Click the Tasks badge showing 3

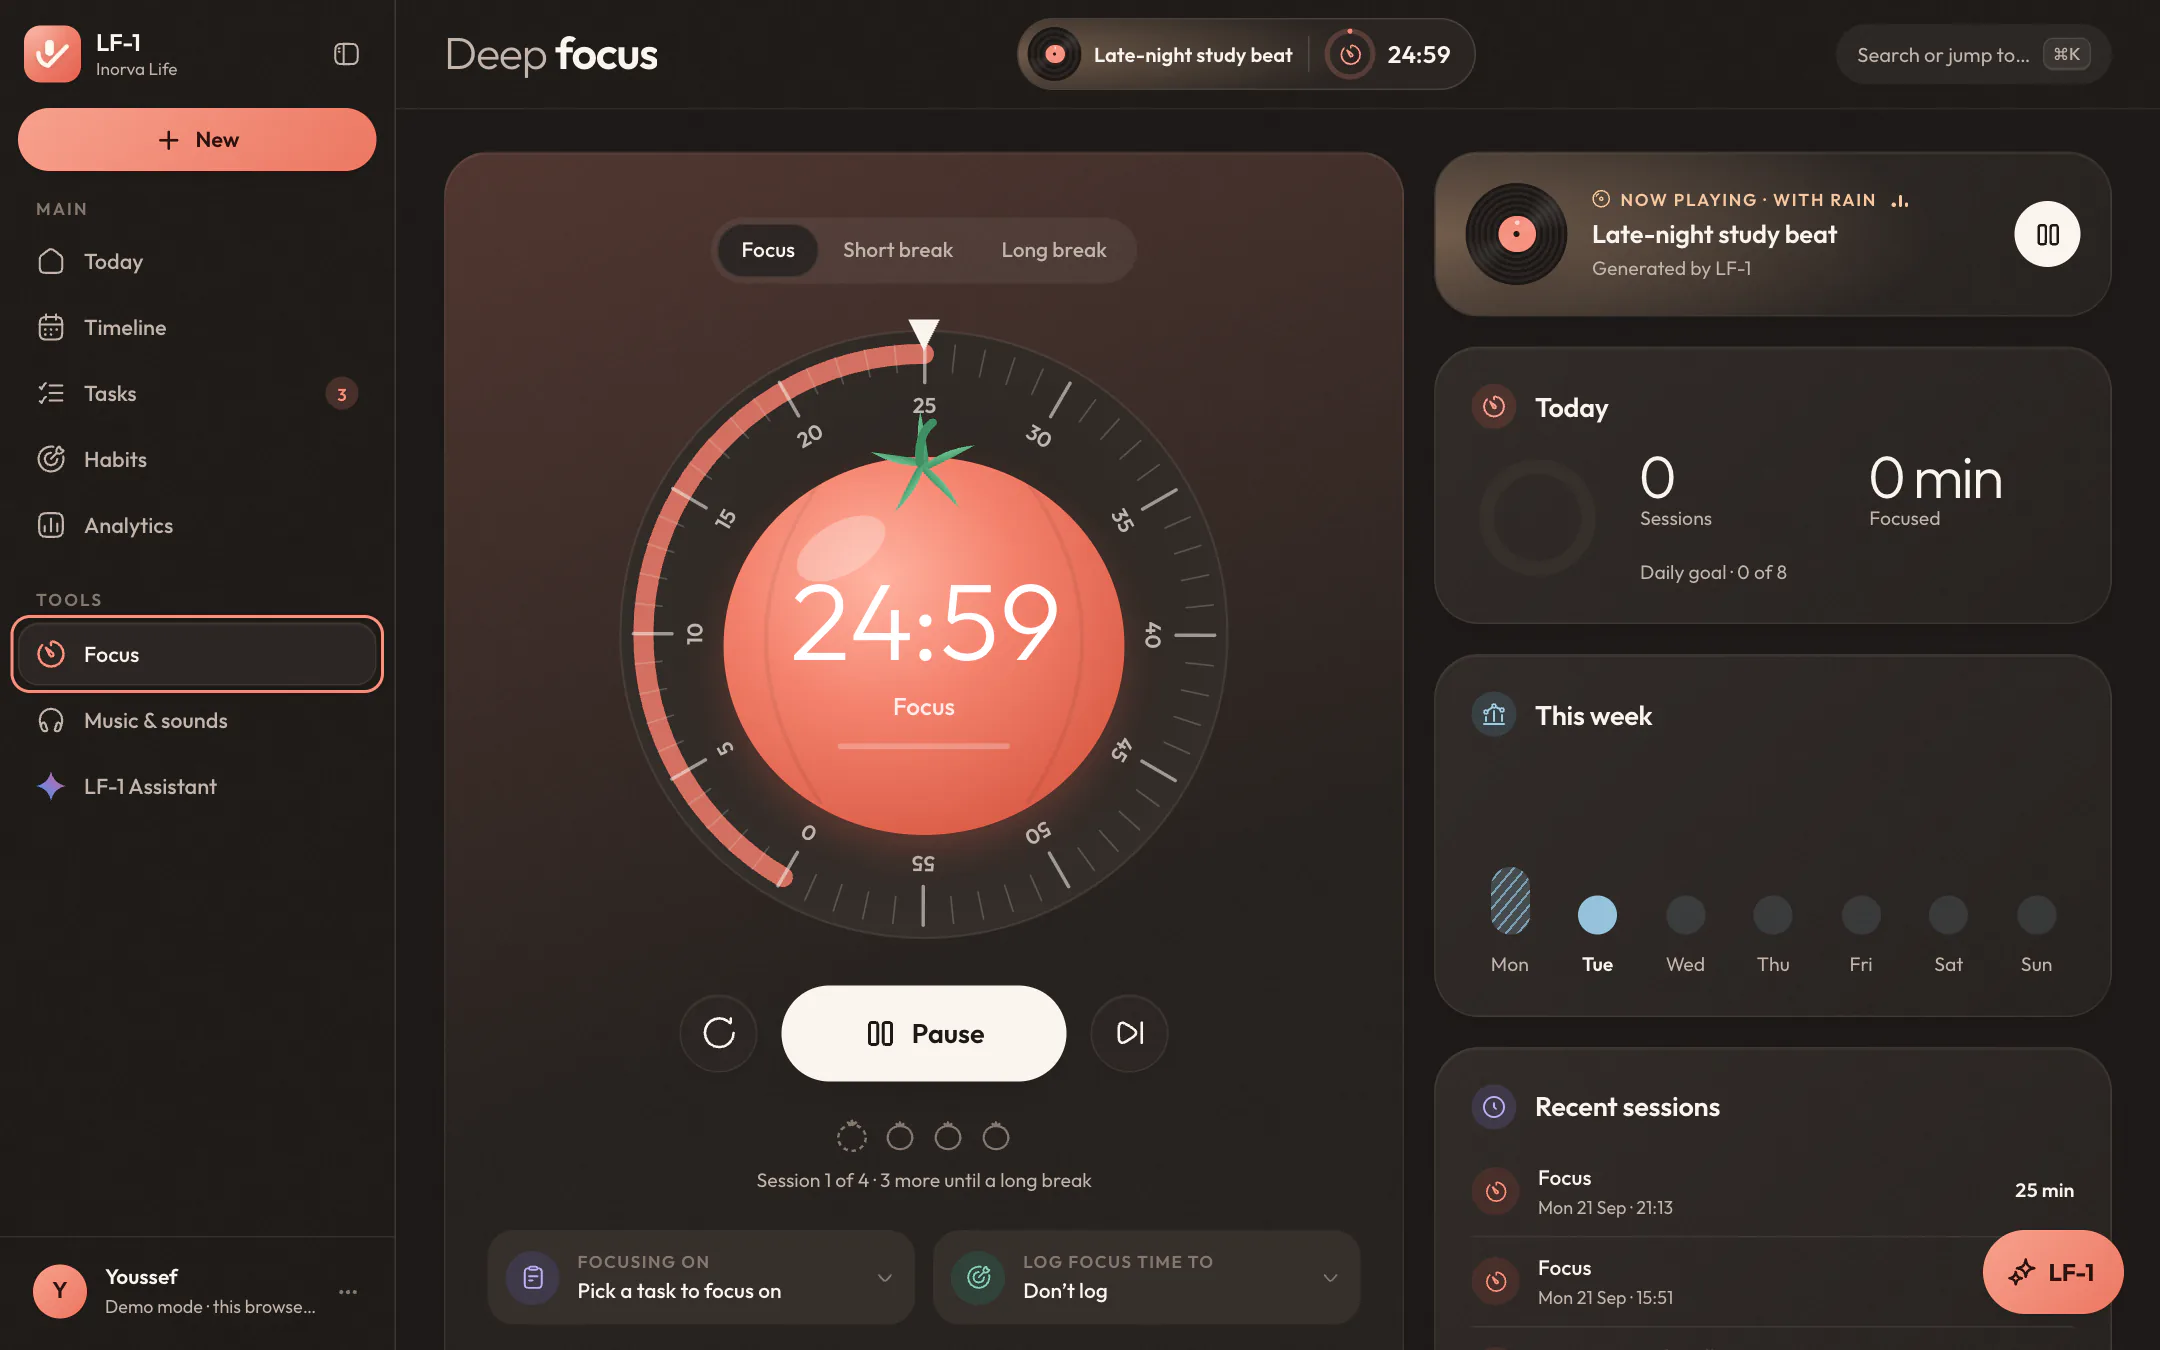coord(342,394)
